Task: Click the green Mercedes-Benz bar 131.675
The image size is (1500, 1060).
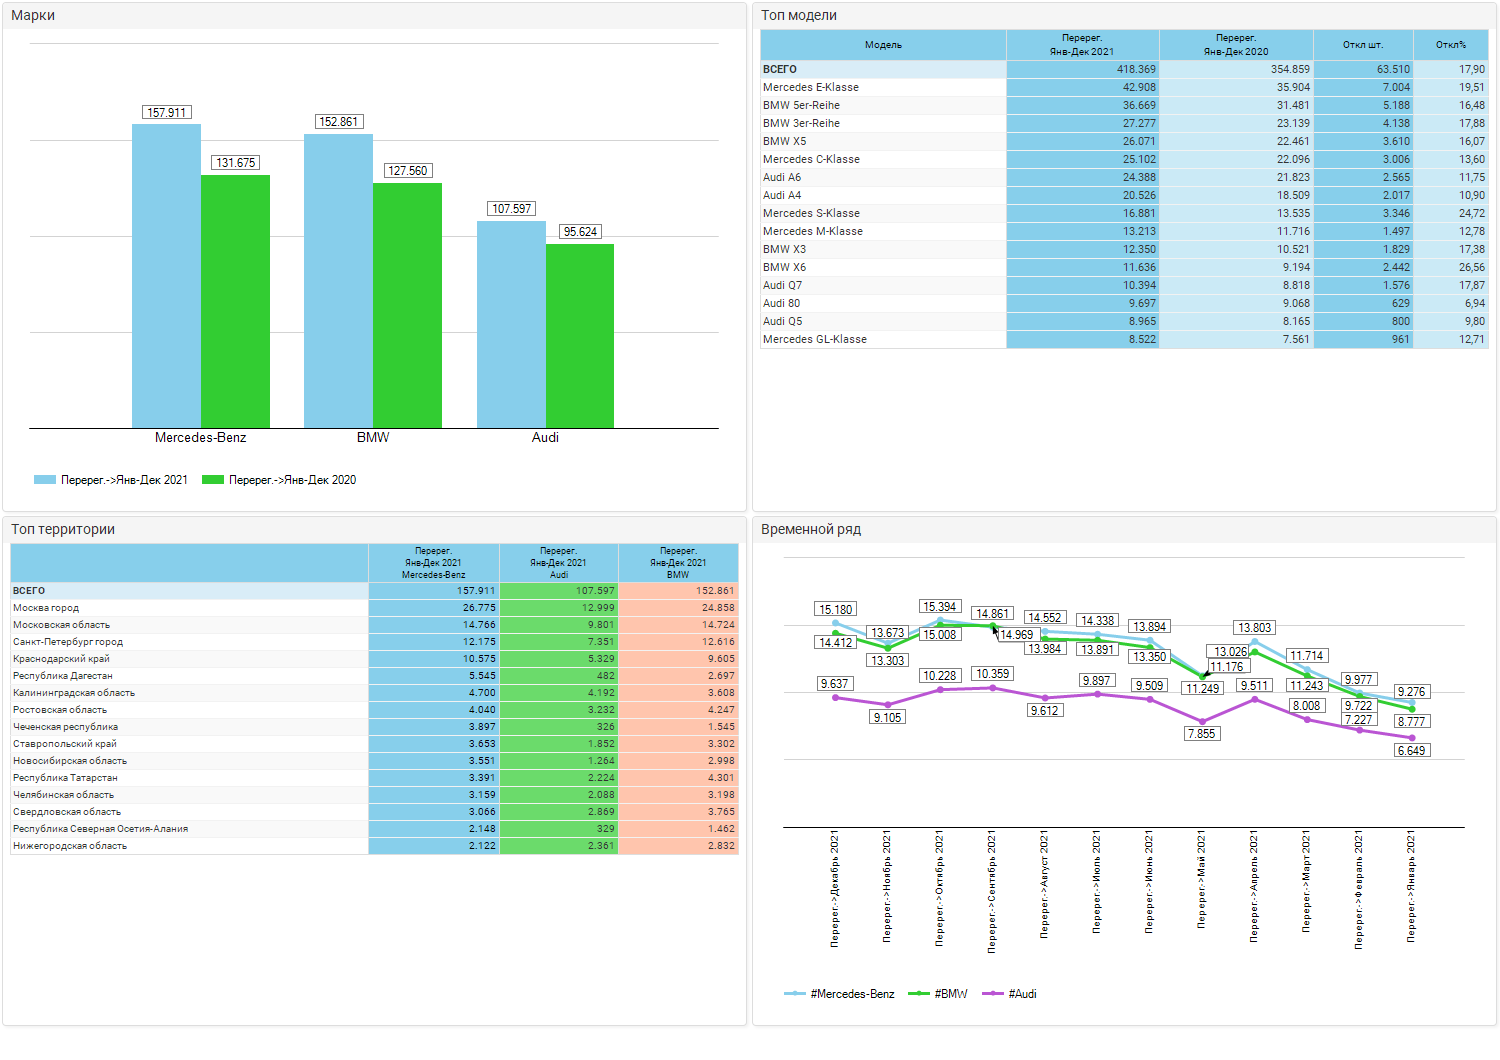Action: (235, 301)
